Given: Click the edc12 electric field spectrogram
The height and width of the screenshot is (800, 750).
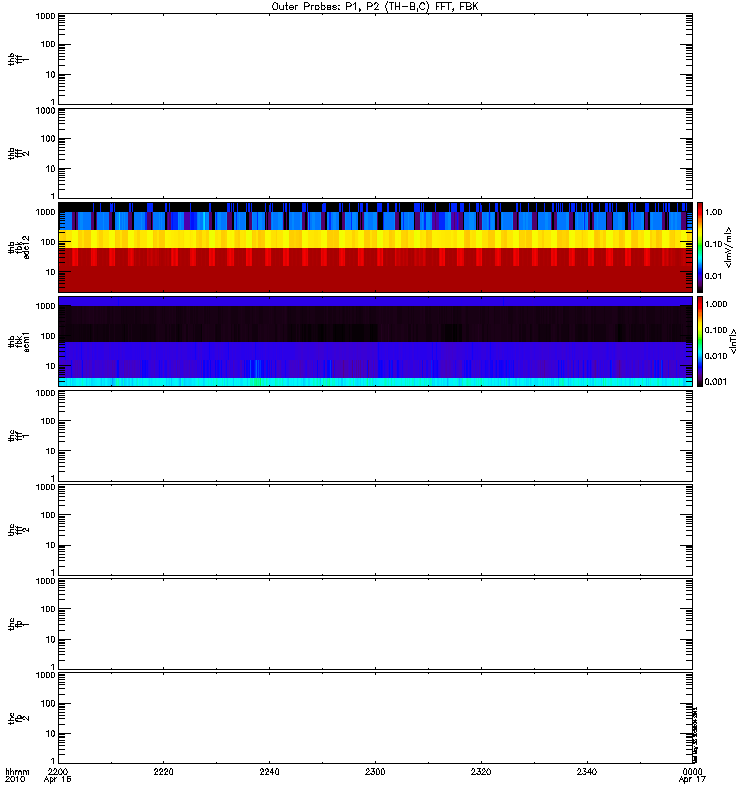Looking at the screenshot, I should pyautogui.click(x=375, y=247).
